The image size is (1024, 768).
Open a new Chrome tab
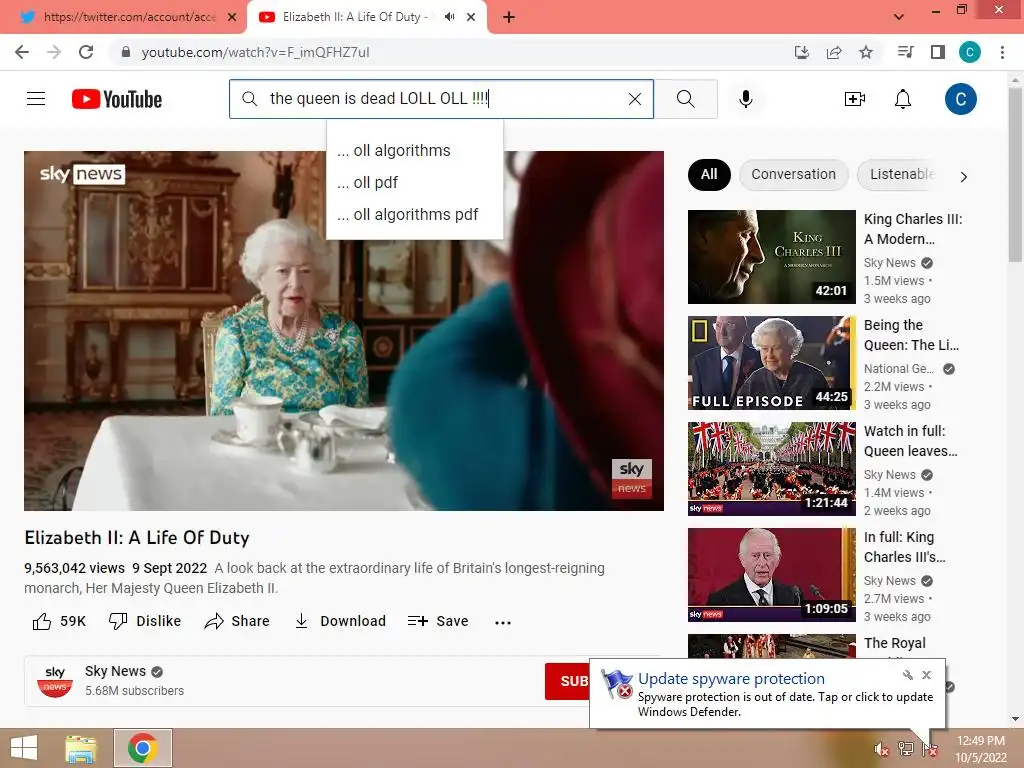(509, 17)
